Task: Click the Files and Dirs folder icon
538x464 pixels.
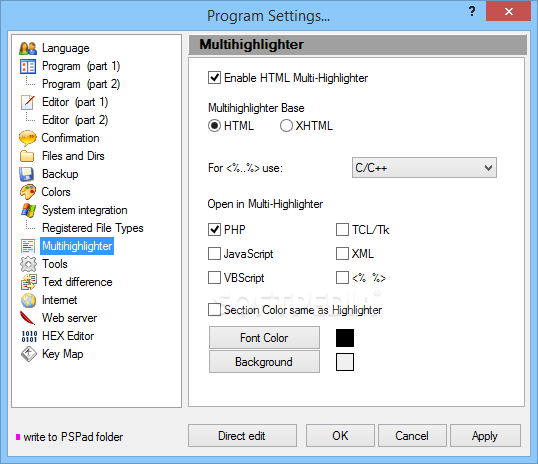Action: point(27,156)
